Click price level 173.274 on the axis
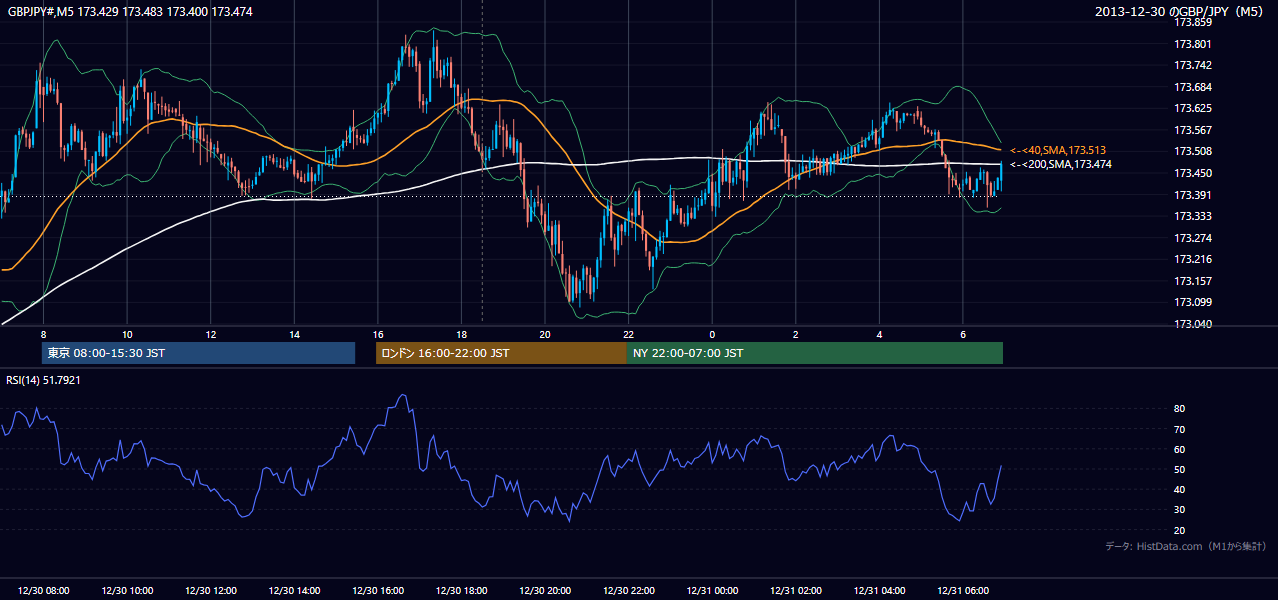Screen dimensions: 1278x600 click(x=1194, y=238)
